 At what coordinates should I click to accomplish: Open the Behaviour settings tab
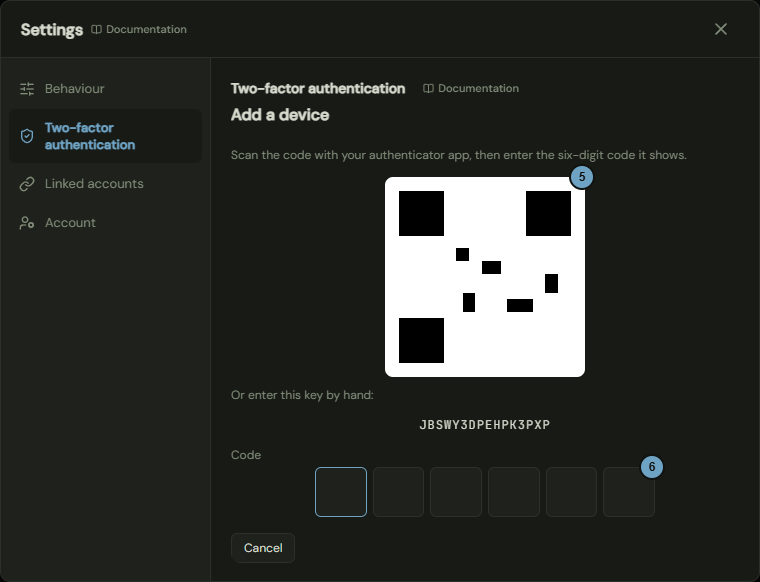pos(105,89)
